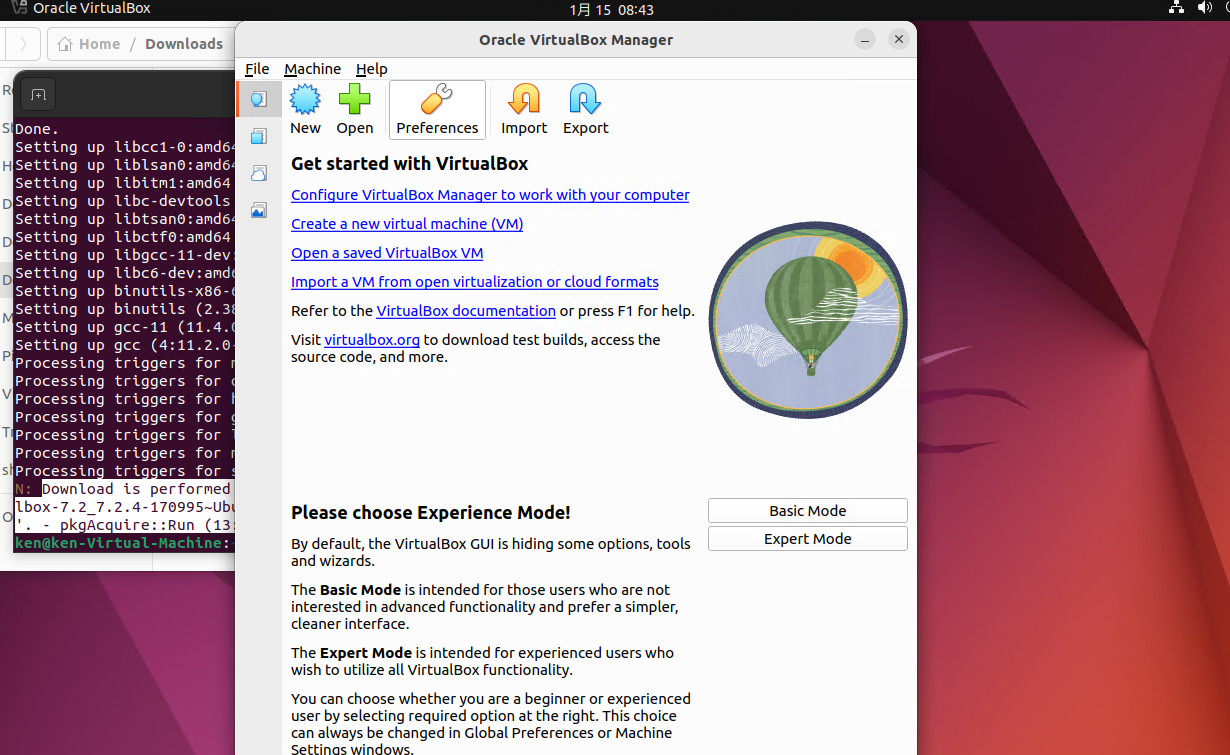Open the Machine menu
The image size is (1230, 755).
click(x=312, y=69)
